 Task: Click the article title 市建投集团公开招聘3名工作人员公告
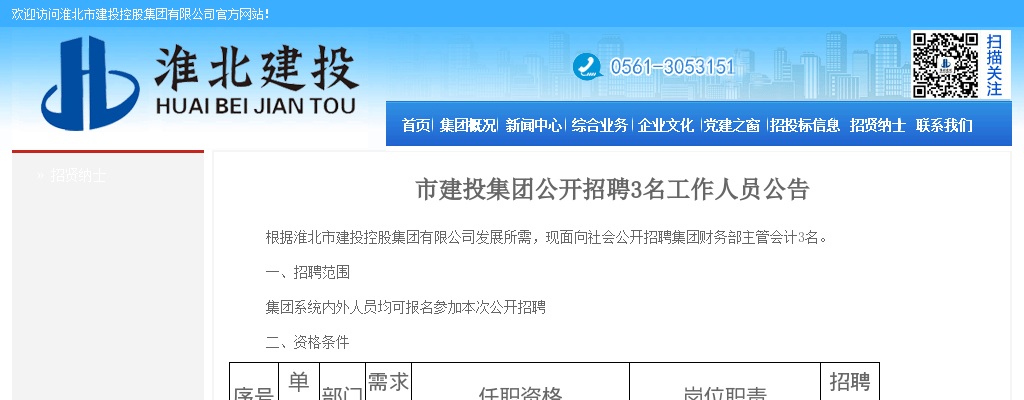(613, 189)
